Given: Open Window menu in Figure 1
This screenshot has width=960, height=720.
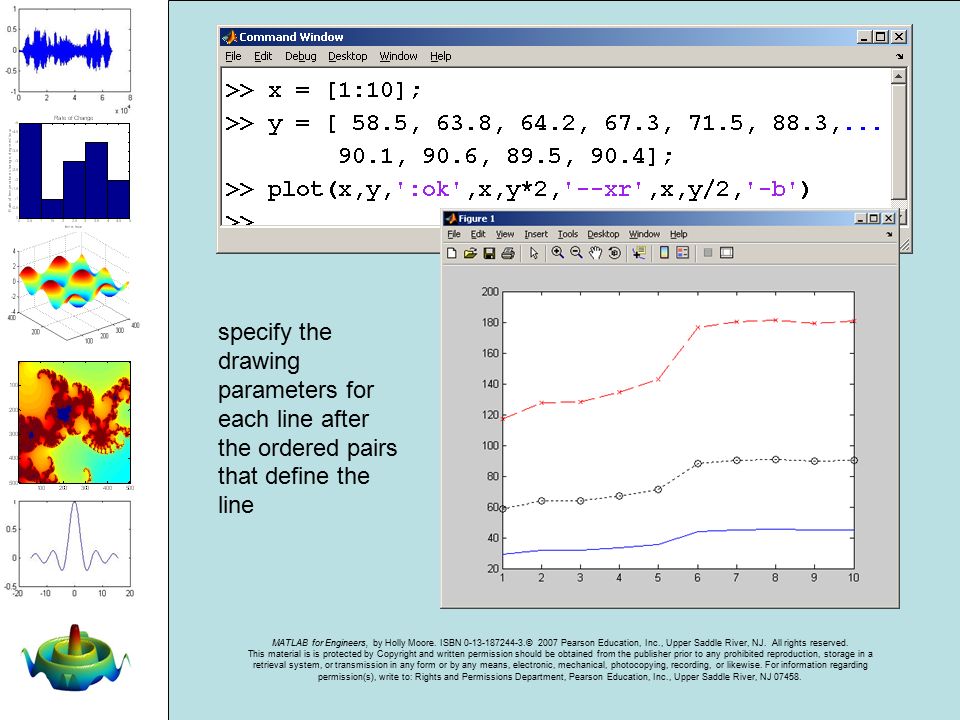Looking at the screenshot, I should [645, 234].
